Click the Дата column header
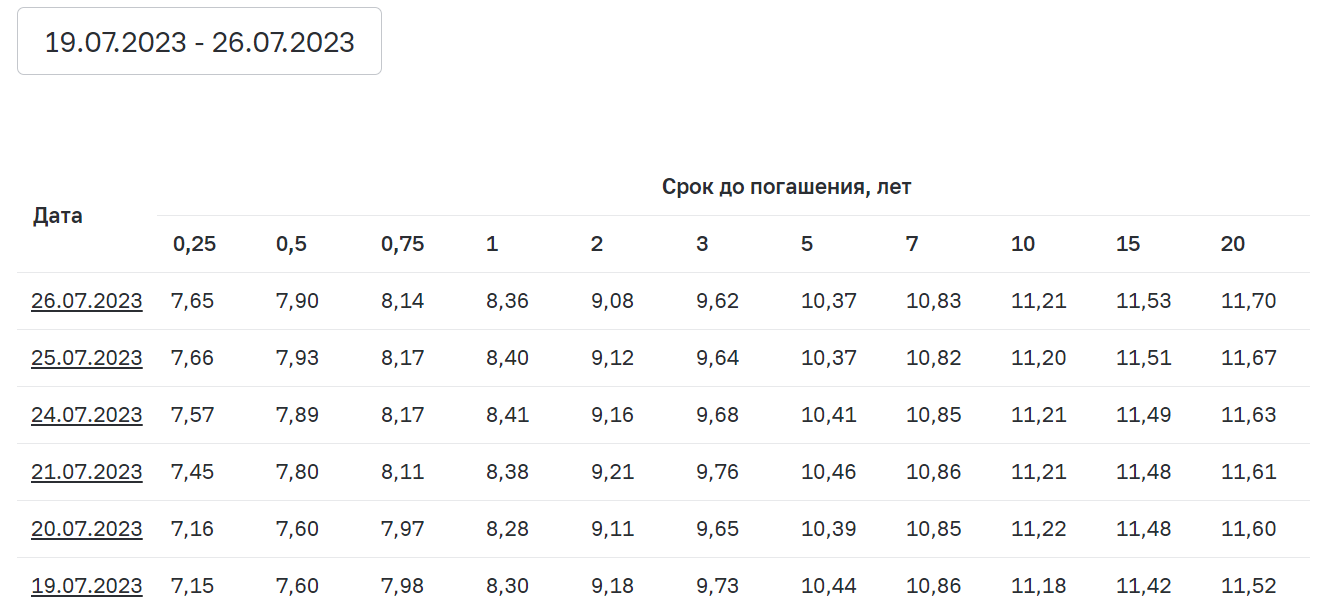The height and width of the screenshot is (614, 1320). 58,215
